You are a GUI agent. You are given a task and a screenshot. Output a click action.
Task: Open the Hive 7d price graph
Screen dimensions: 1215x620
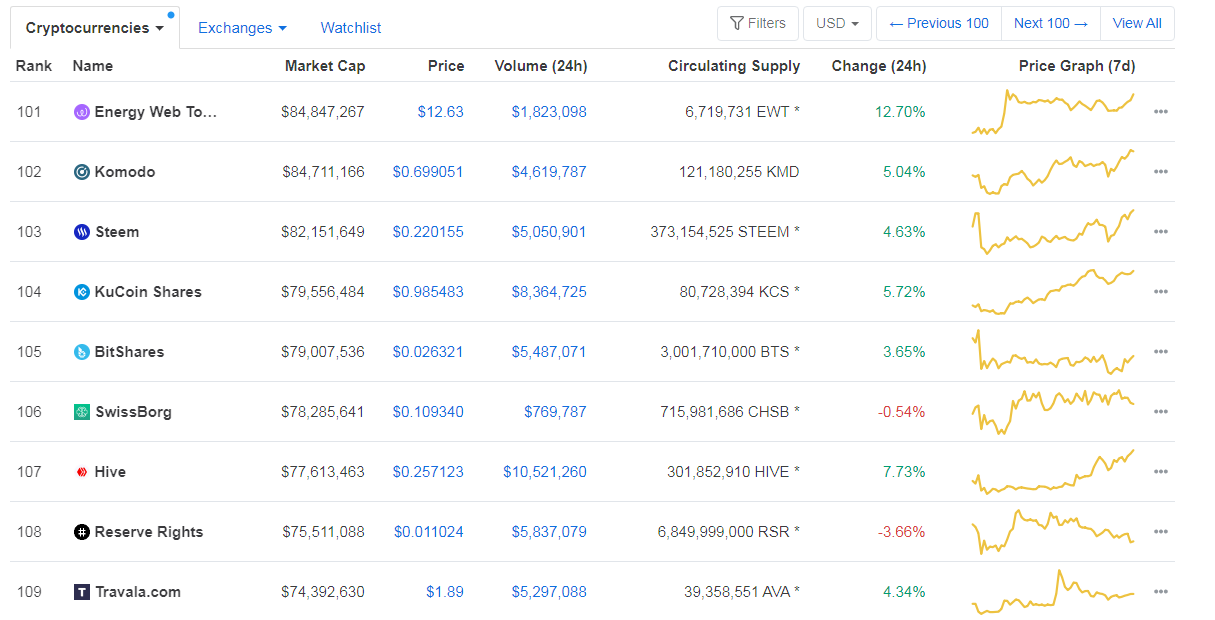(1053, 472)
